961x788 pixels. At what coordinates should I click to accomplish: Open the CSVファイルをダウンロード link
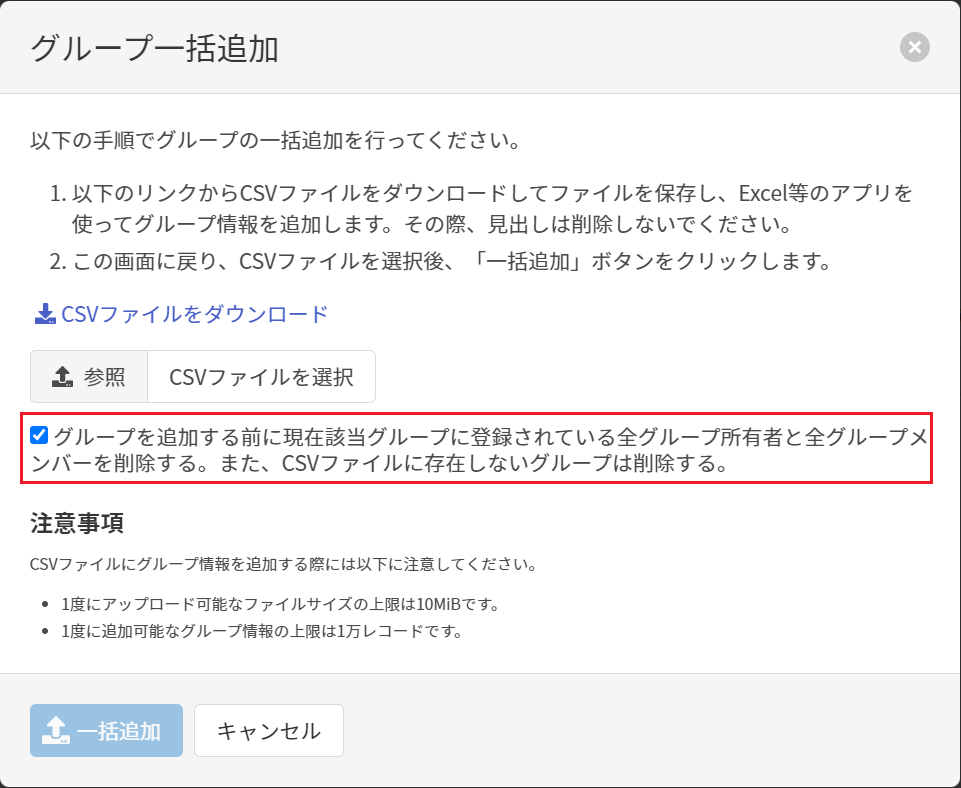point(194,314)
